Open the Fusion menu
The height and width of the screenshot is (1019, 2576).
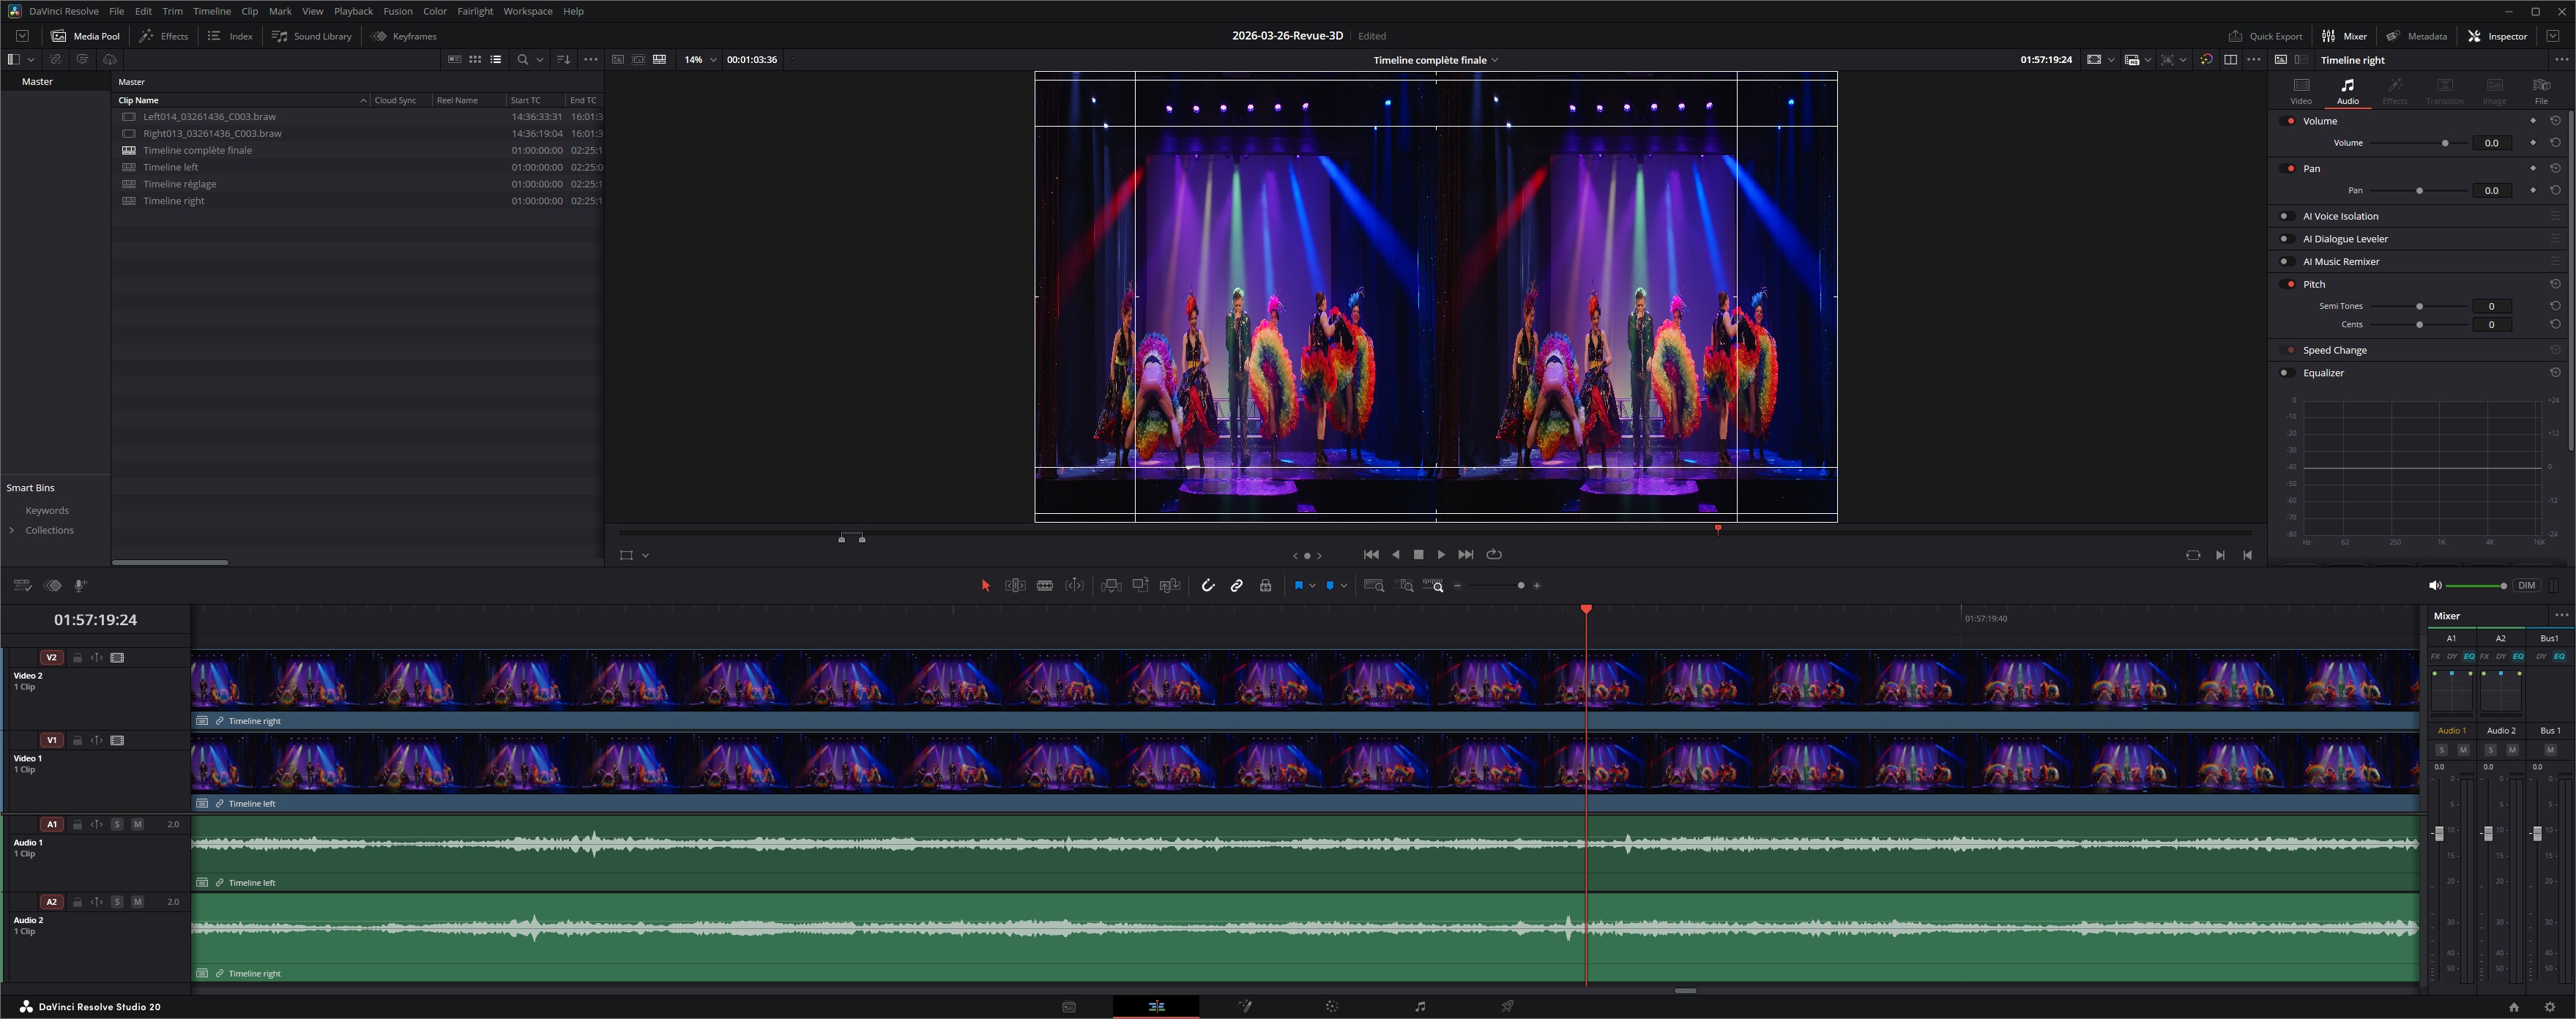coord(397,11)
